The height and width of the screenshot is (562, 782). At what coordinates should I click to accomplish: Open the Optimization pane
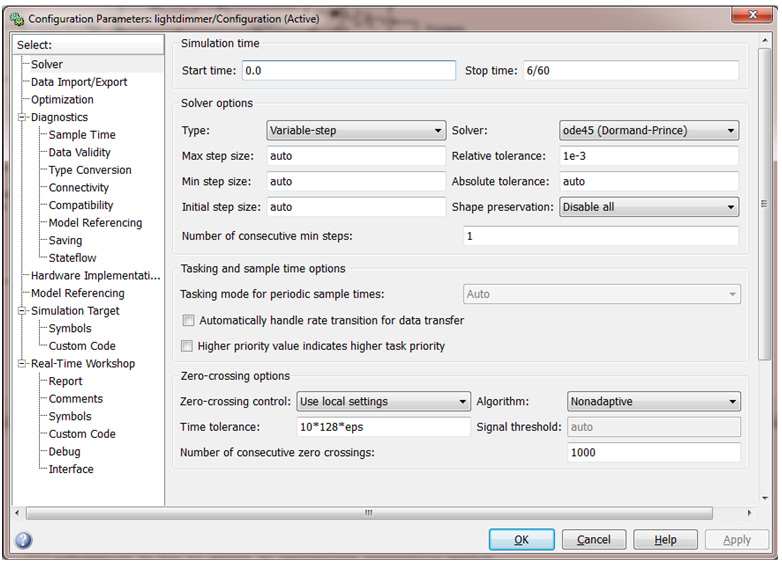click(62, 100)
